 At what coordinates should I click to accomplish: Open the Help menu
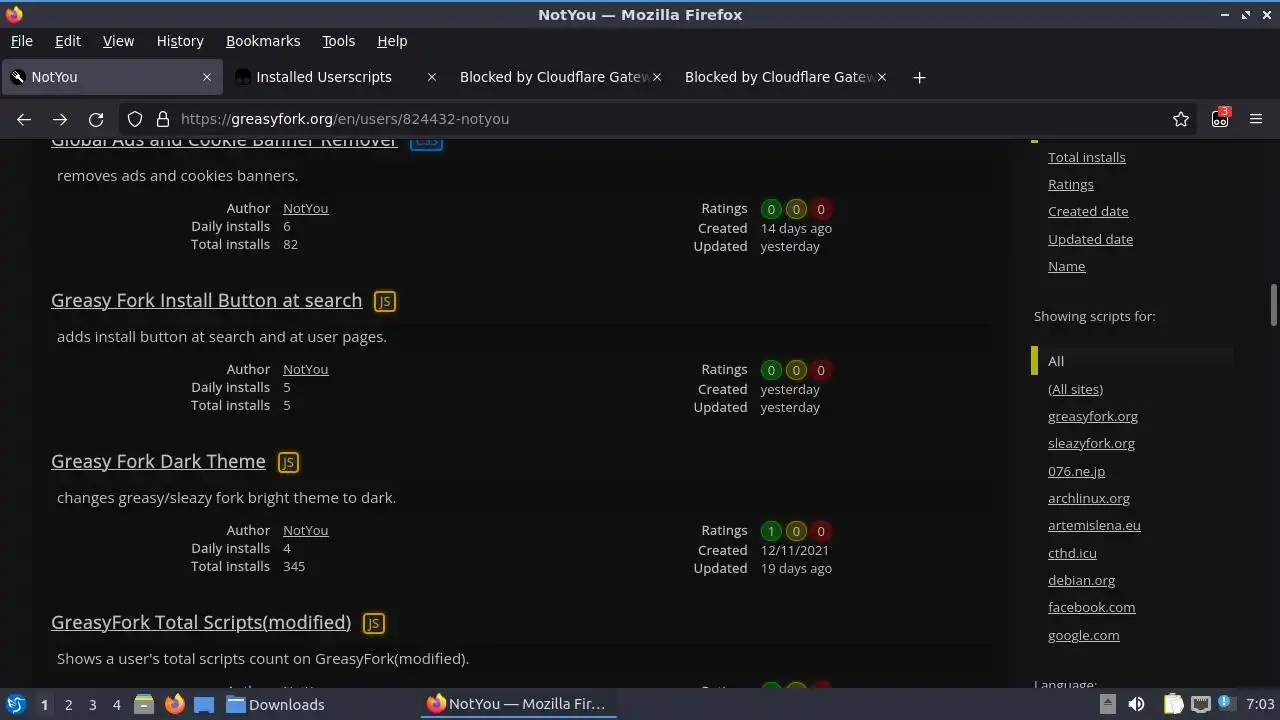click(392, 41)
